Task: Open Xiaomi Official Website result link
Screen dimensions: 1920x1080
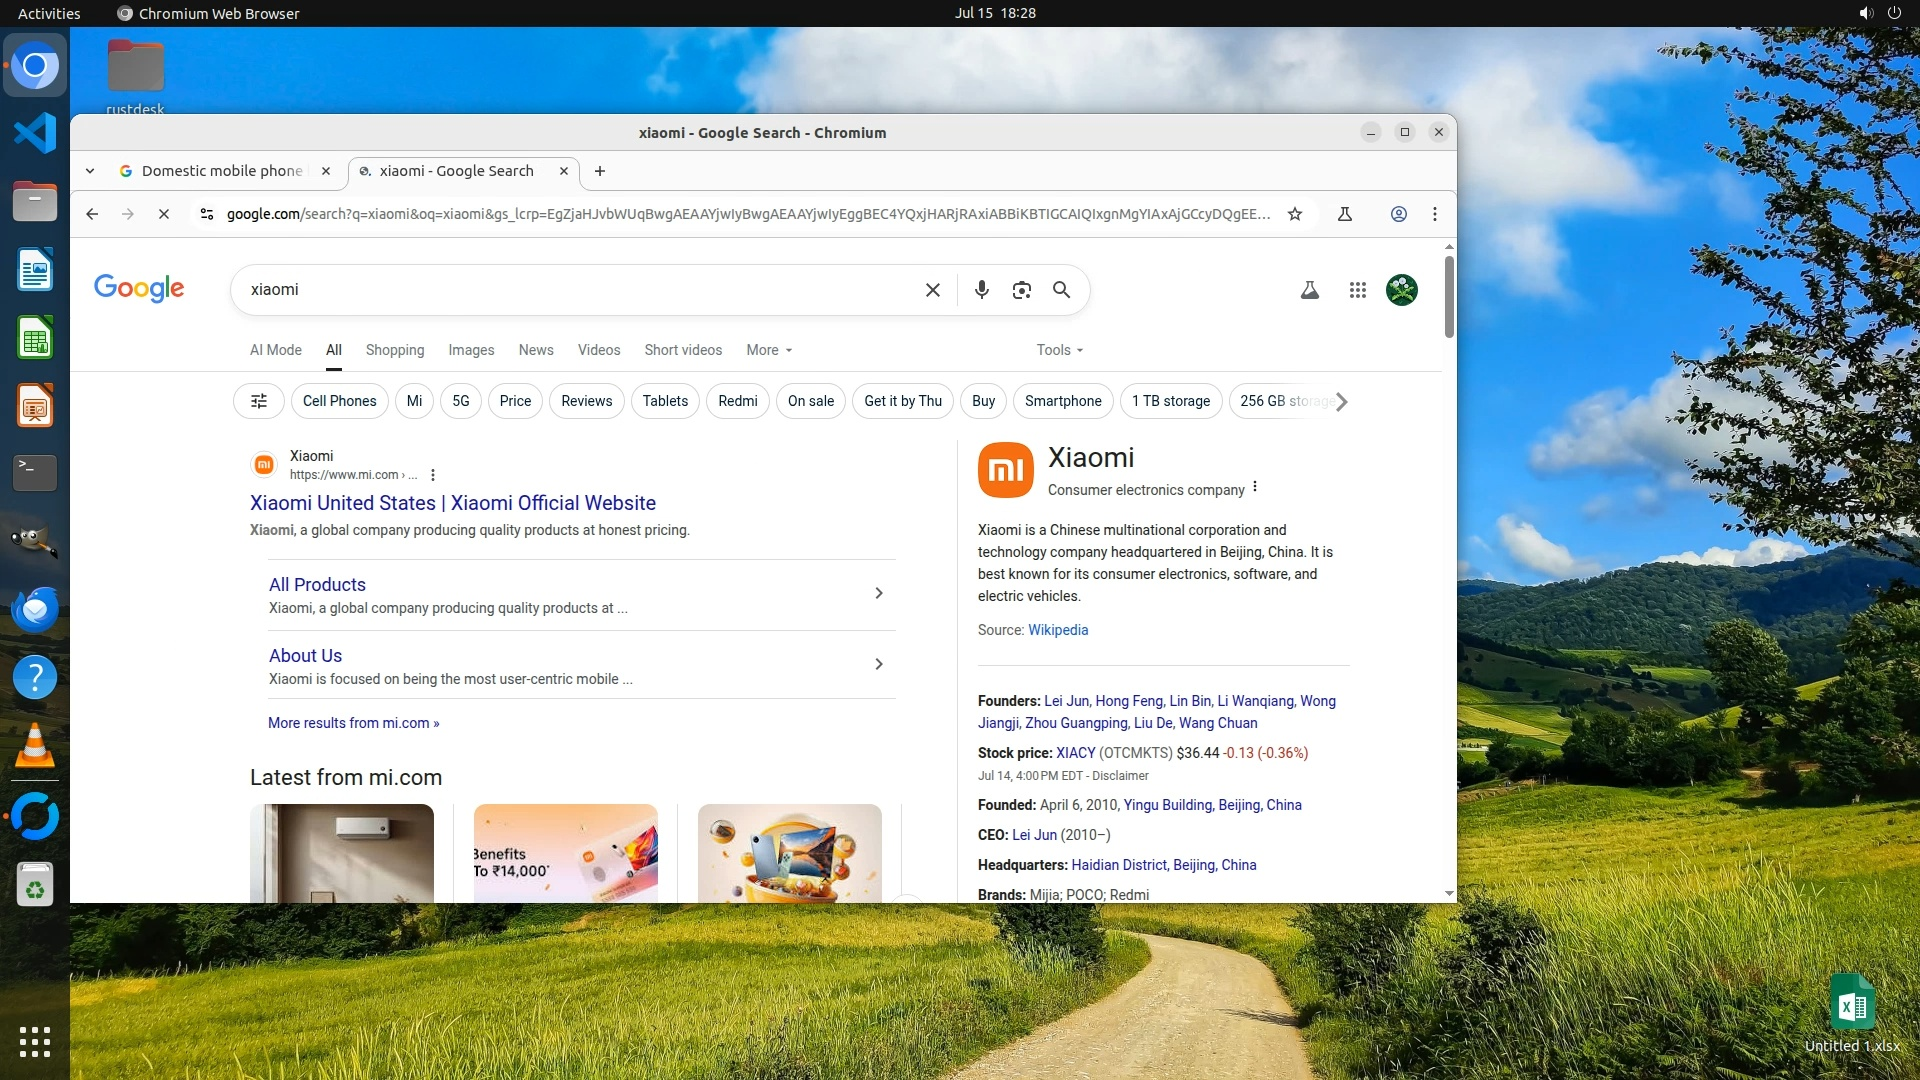Action: pyautogui.click(x=452, y=503)
